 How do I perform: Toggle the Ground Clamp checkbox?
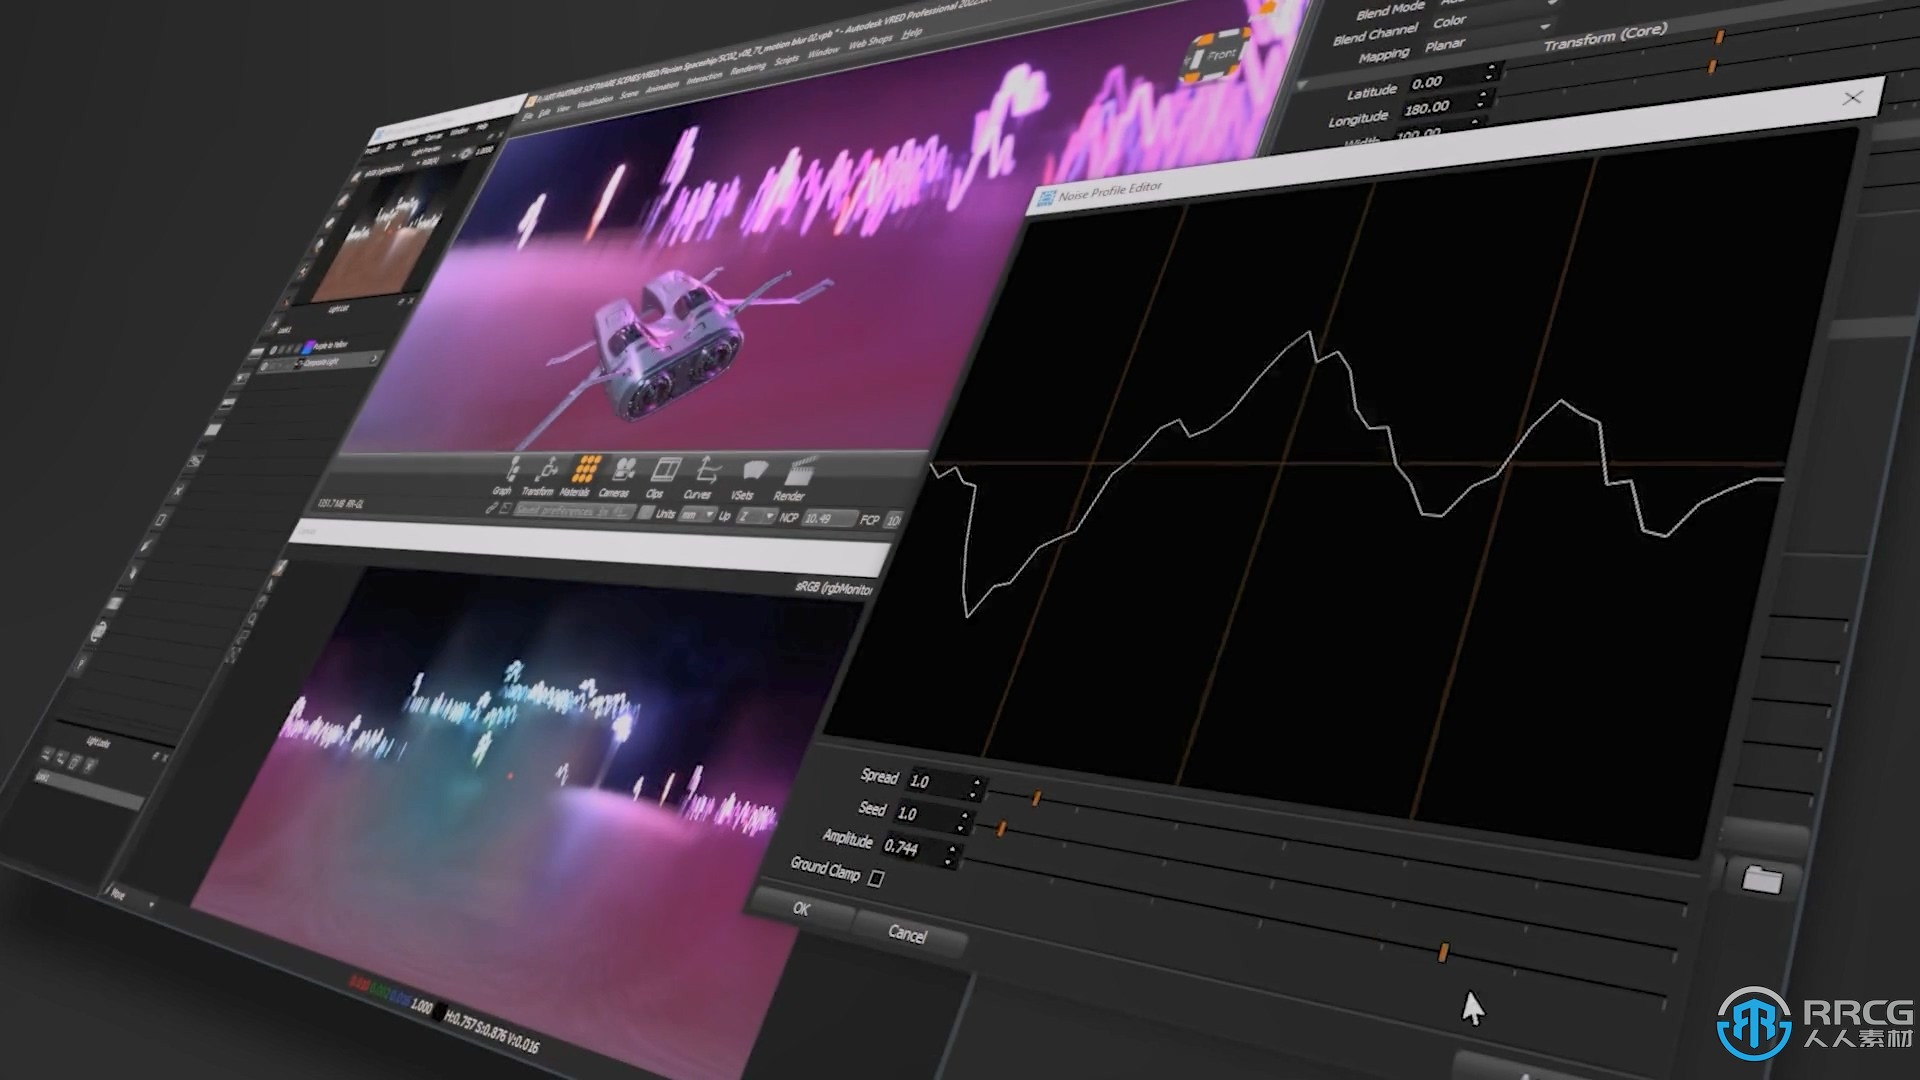(x=876, y=879)
